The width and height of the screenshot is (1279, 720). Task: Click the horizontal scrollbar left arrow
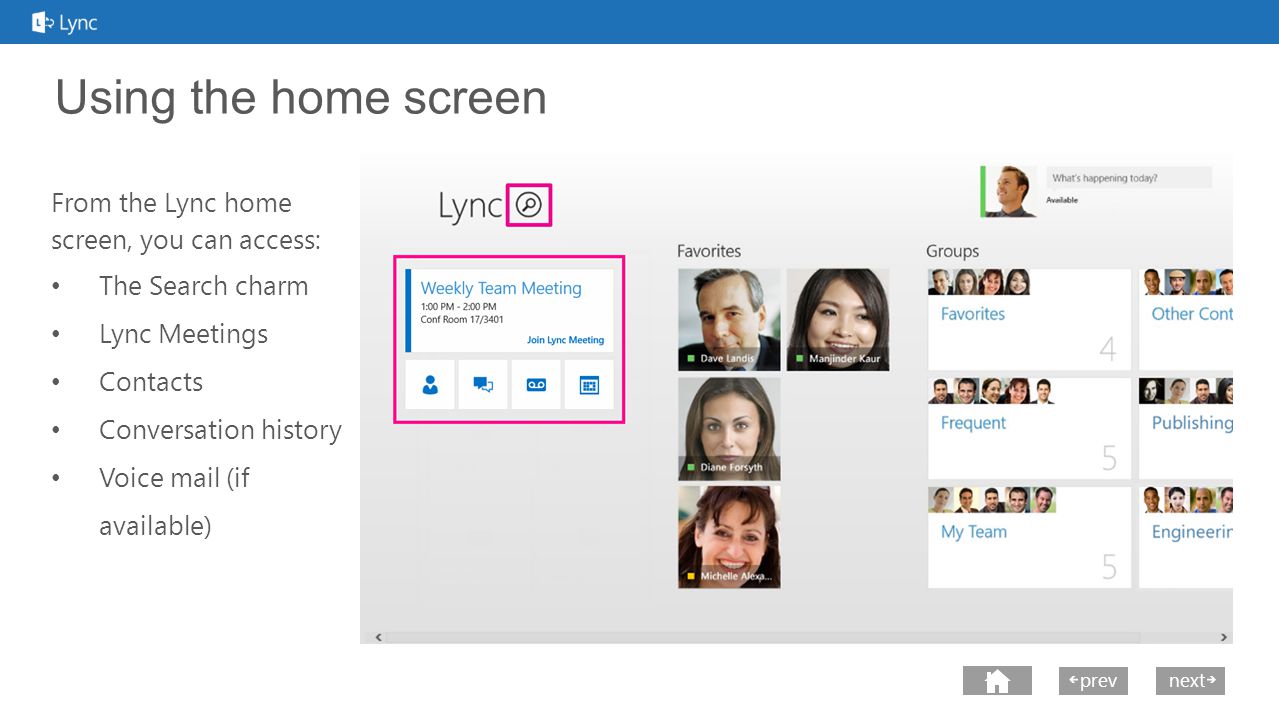(378, 637)
